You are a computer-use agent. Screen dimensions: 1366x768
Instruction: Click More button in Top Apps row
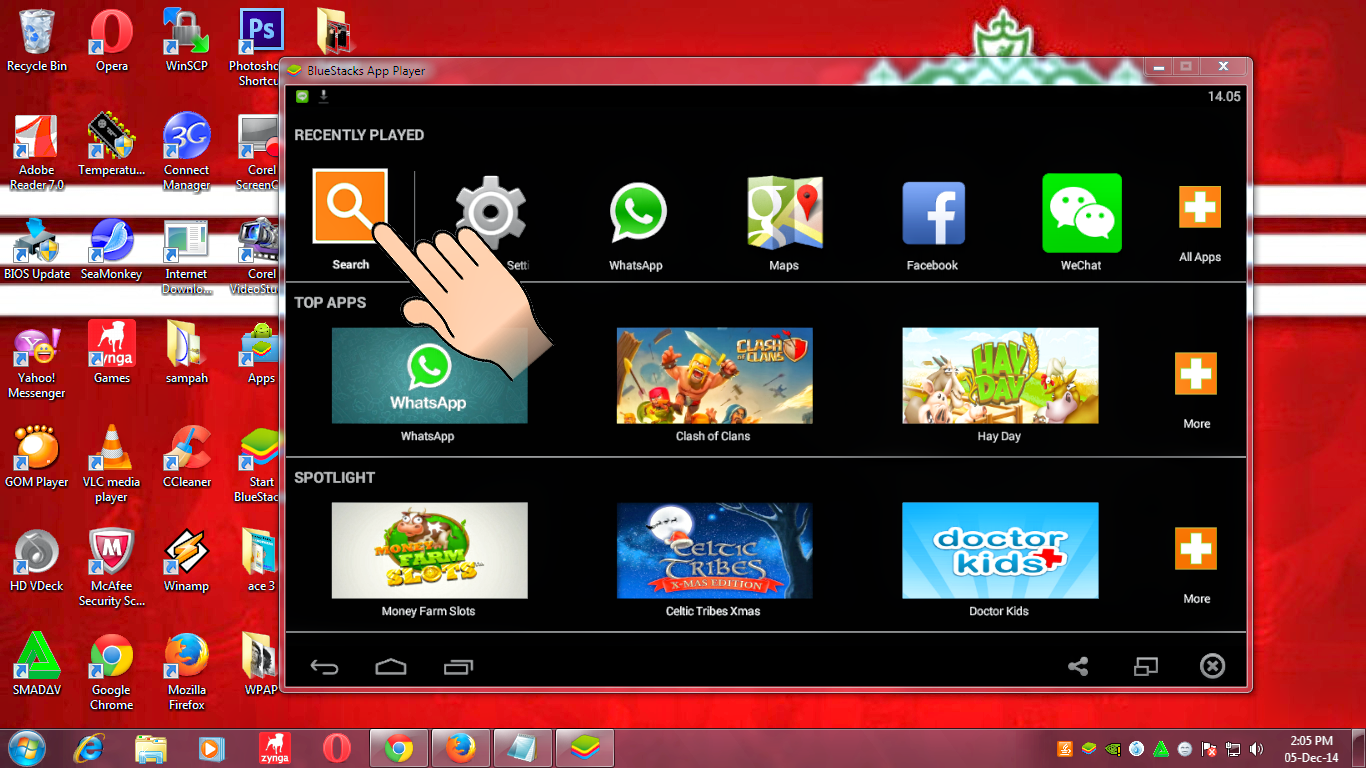click(x=1196, y=374)
